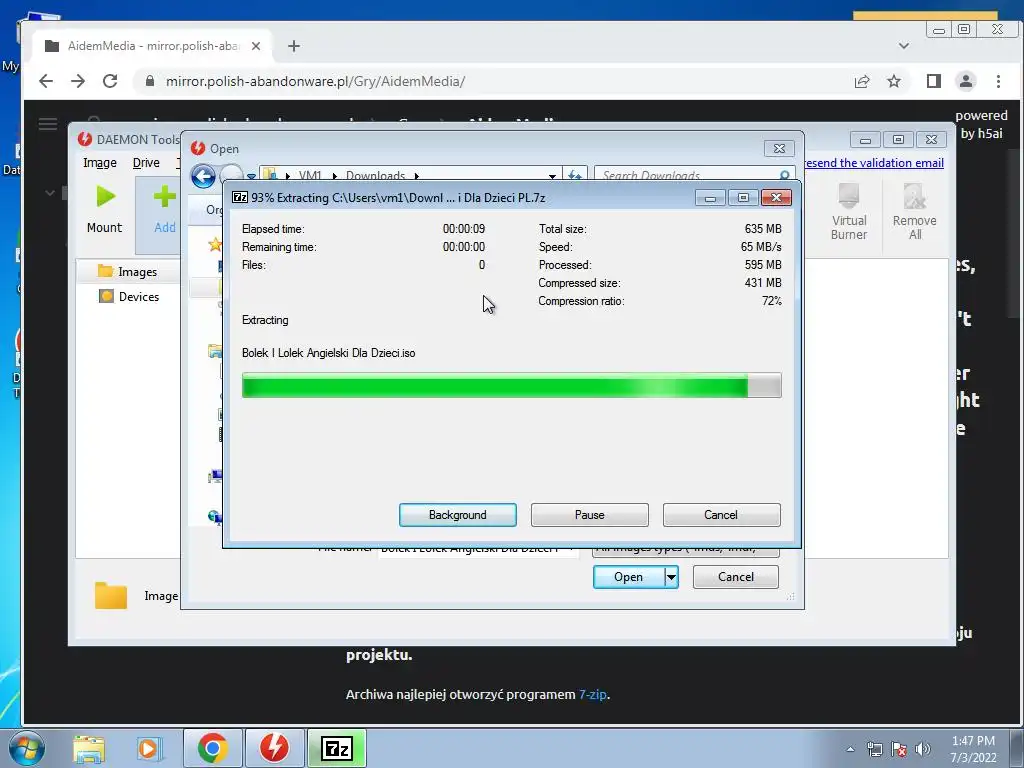Image resolution: width=1024 pixels, height=768 pixels.
Task: Click the volume speaker tray icon
Action: (x=923, y=749)
